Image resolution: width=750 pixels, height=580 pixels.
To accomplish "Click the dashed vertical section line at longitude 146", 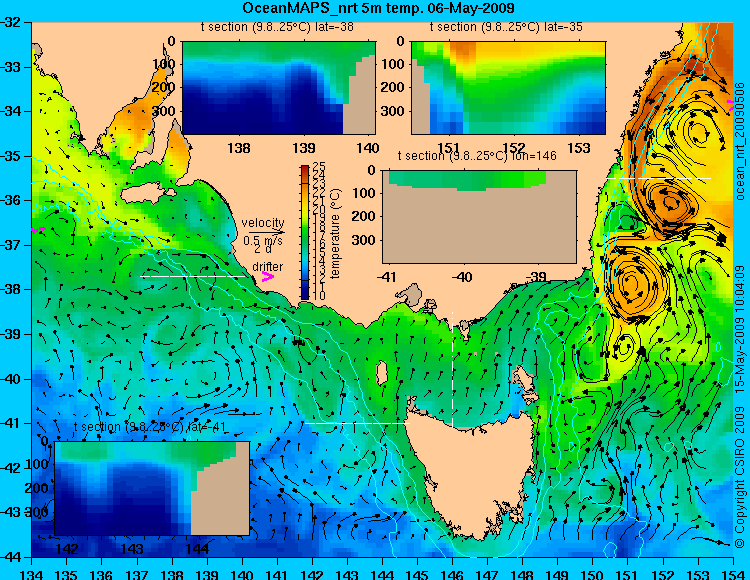I will tap(452, 369).
